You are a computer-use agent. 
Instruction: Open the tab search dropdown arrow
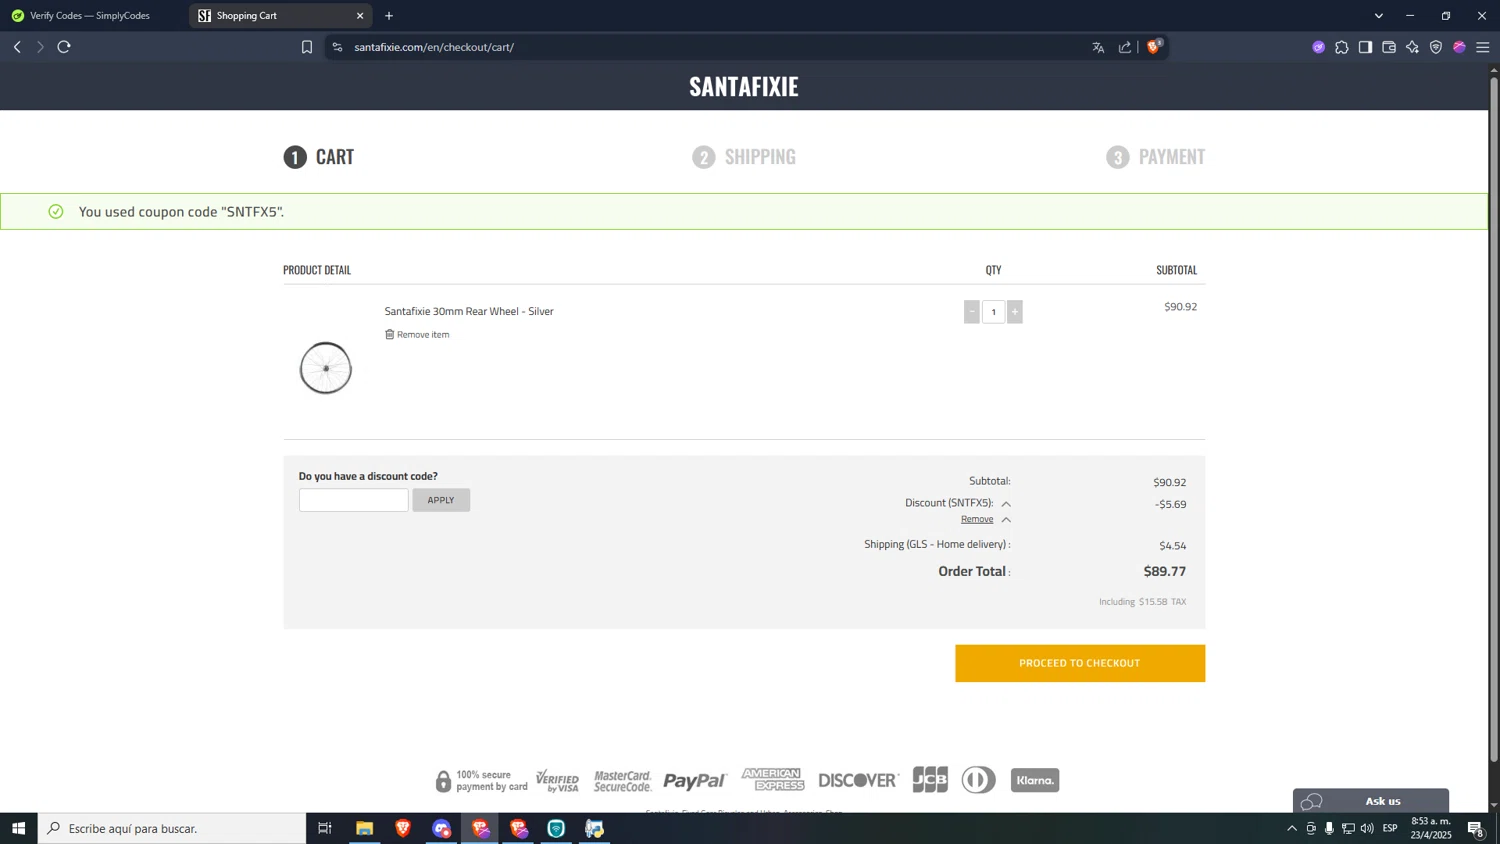click(1379, 16)
